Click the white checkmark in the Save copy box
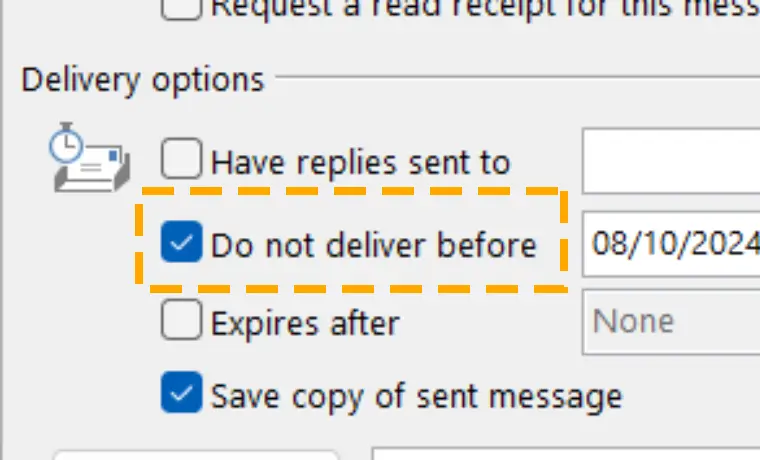760x460 pixels. pos(181,393)
